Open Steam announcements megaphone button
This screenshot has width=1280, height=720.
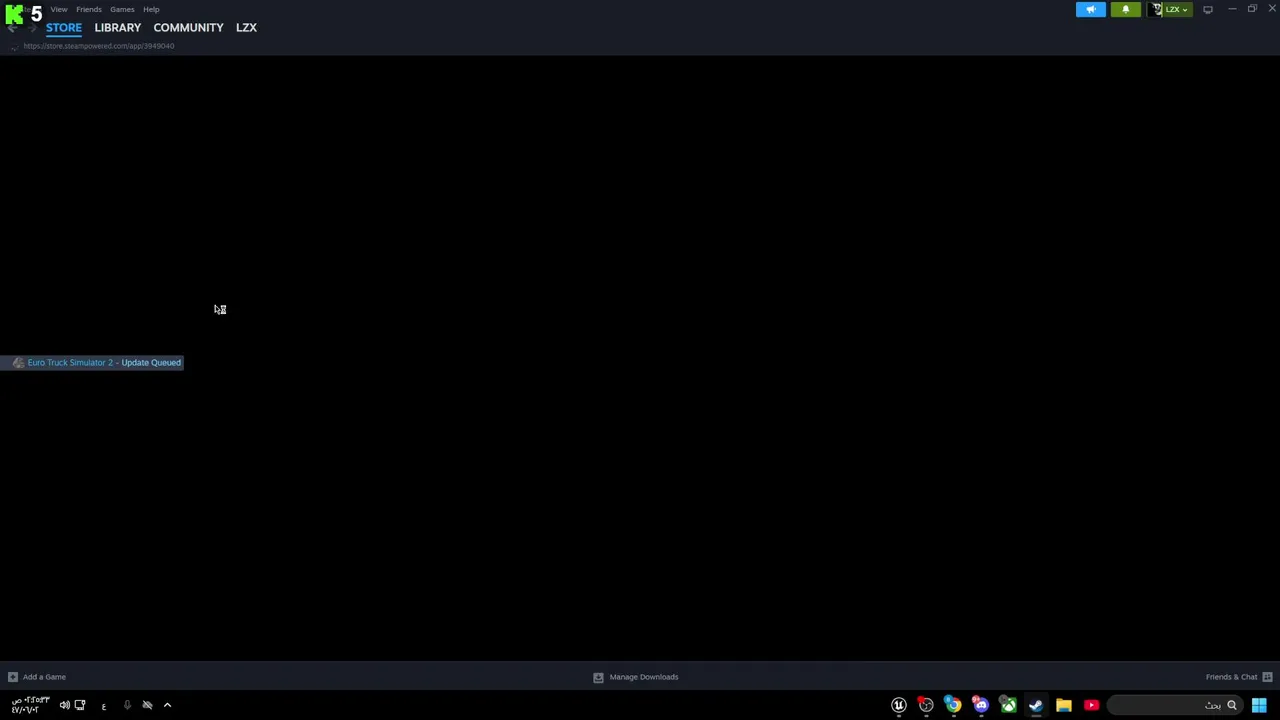click(1091, 9)
